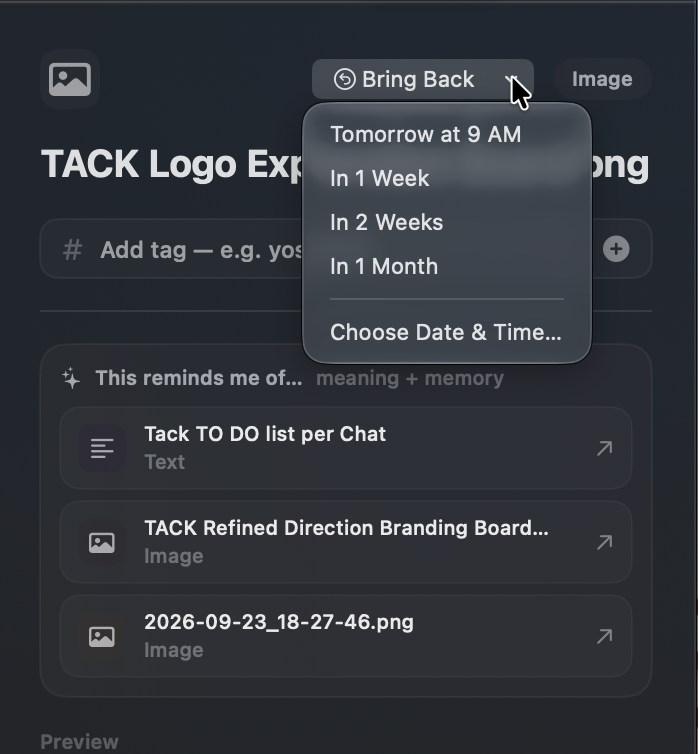The height and width of the screenshot is (754, 698).
Task: Open Choose Date & Time… option
Action: click(x=445, y=332)
